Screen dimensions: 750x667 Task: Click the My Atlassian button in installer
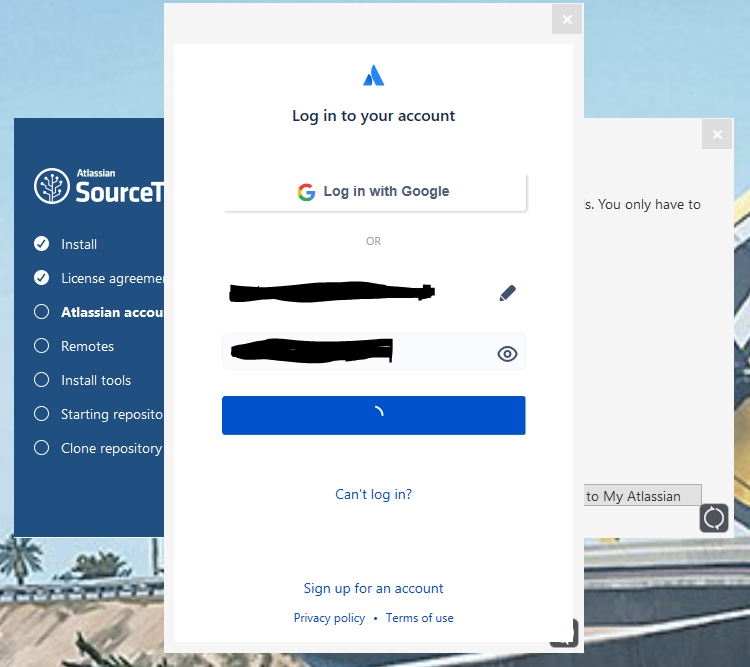643,496
